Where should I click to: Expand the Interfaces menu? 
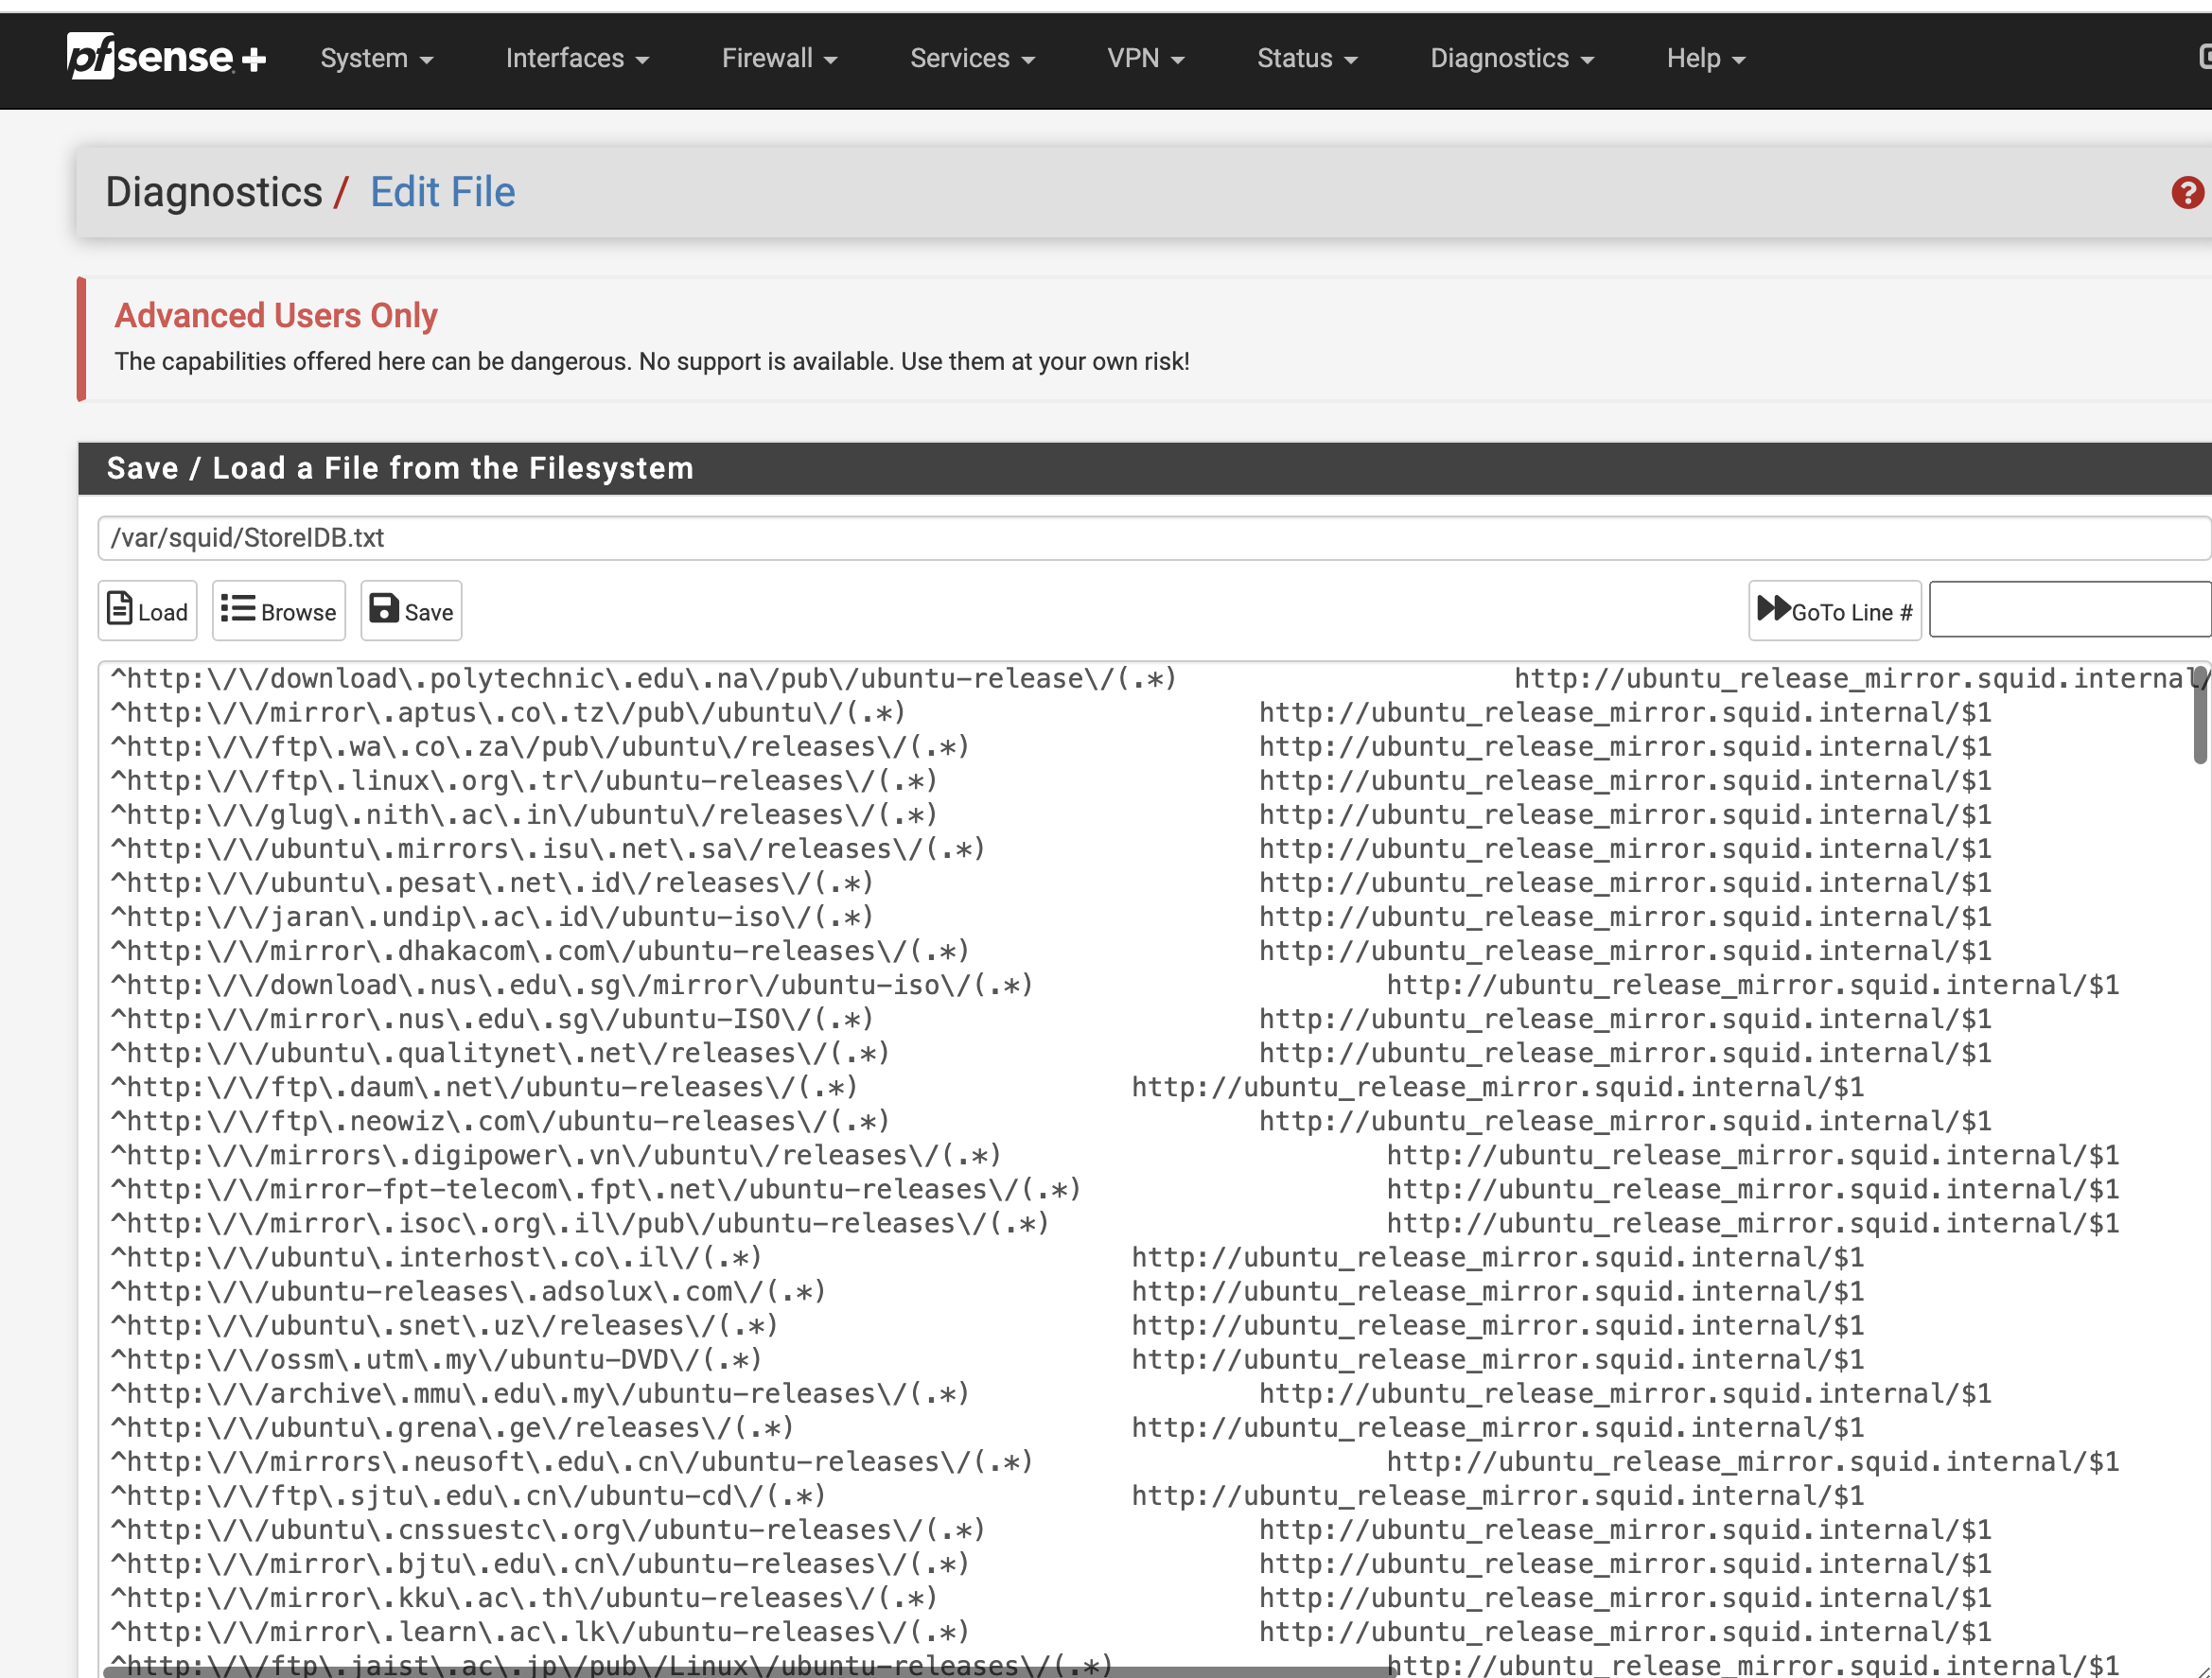point(577,59)
